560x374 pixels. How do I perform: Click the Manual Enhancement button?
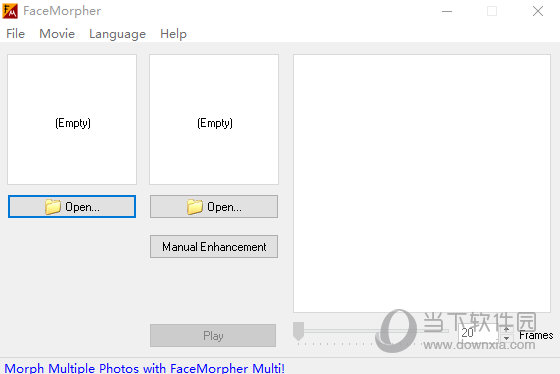coord(214,246)
